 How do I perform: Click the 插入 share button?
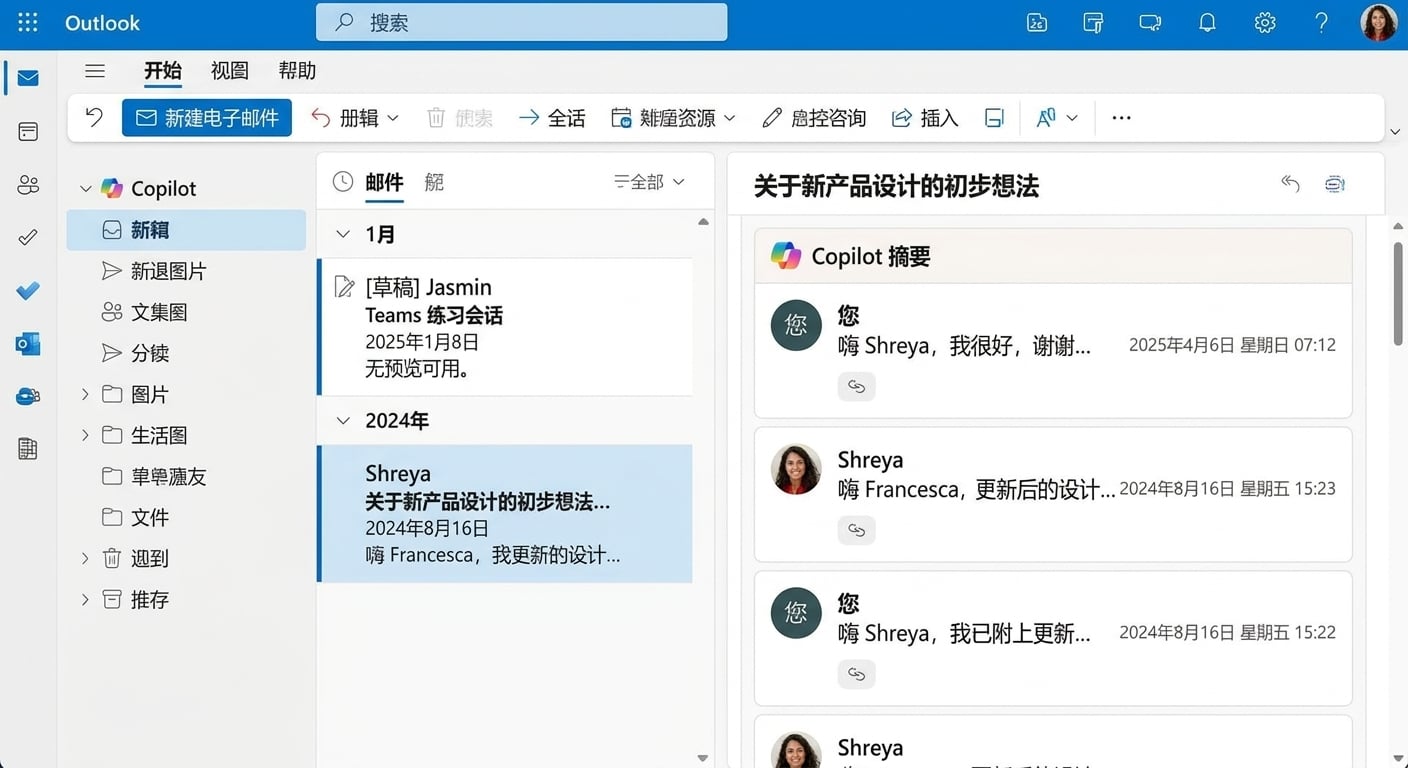925,118
